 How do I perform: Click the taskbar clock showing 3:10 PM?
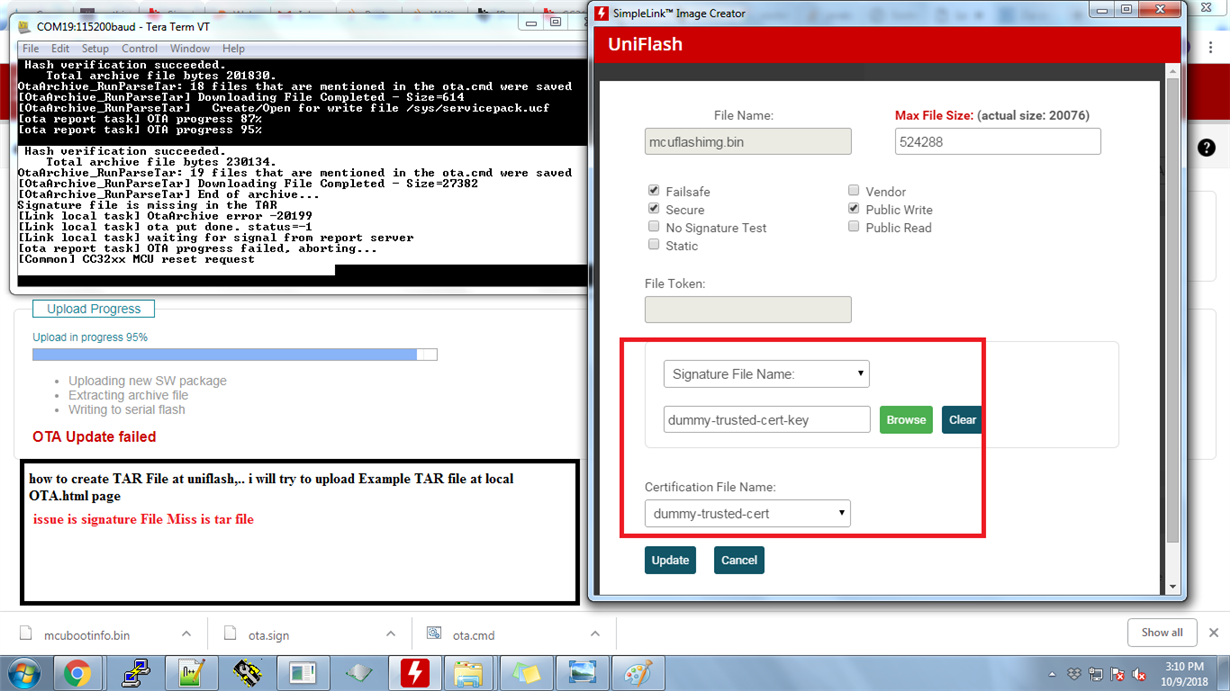click(x=1183, y=674)
